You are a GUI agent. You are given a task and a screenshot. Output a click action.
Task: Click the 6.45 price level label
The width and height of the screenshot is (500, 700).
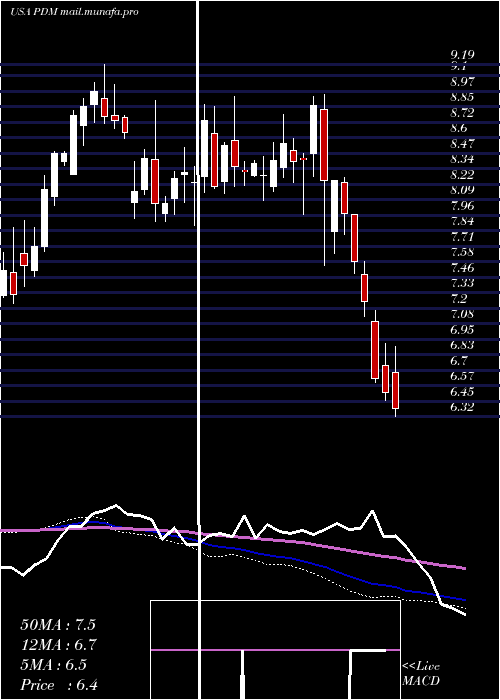coord(462,392)
